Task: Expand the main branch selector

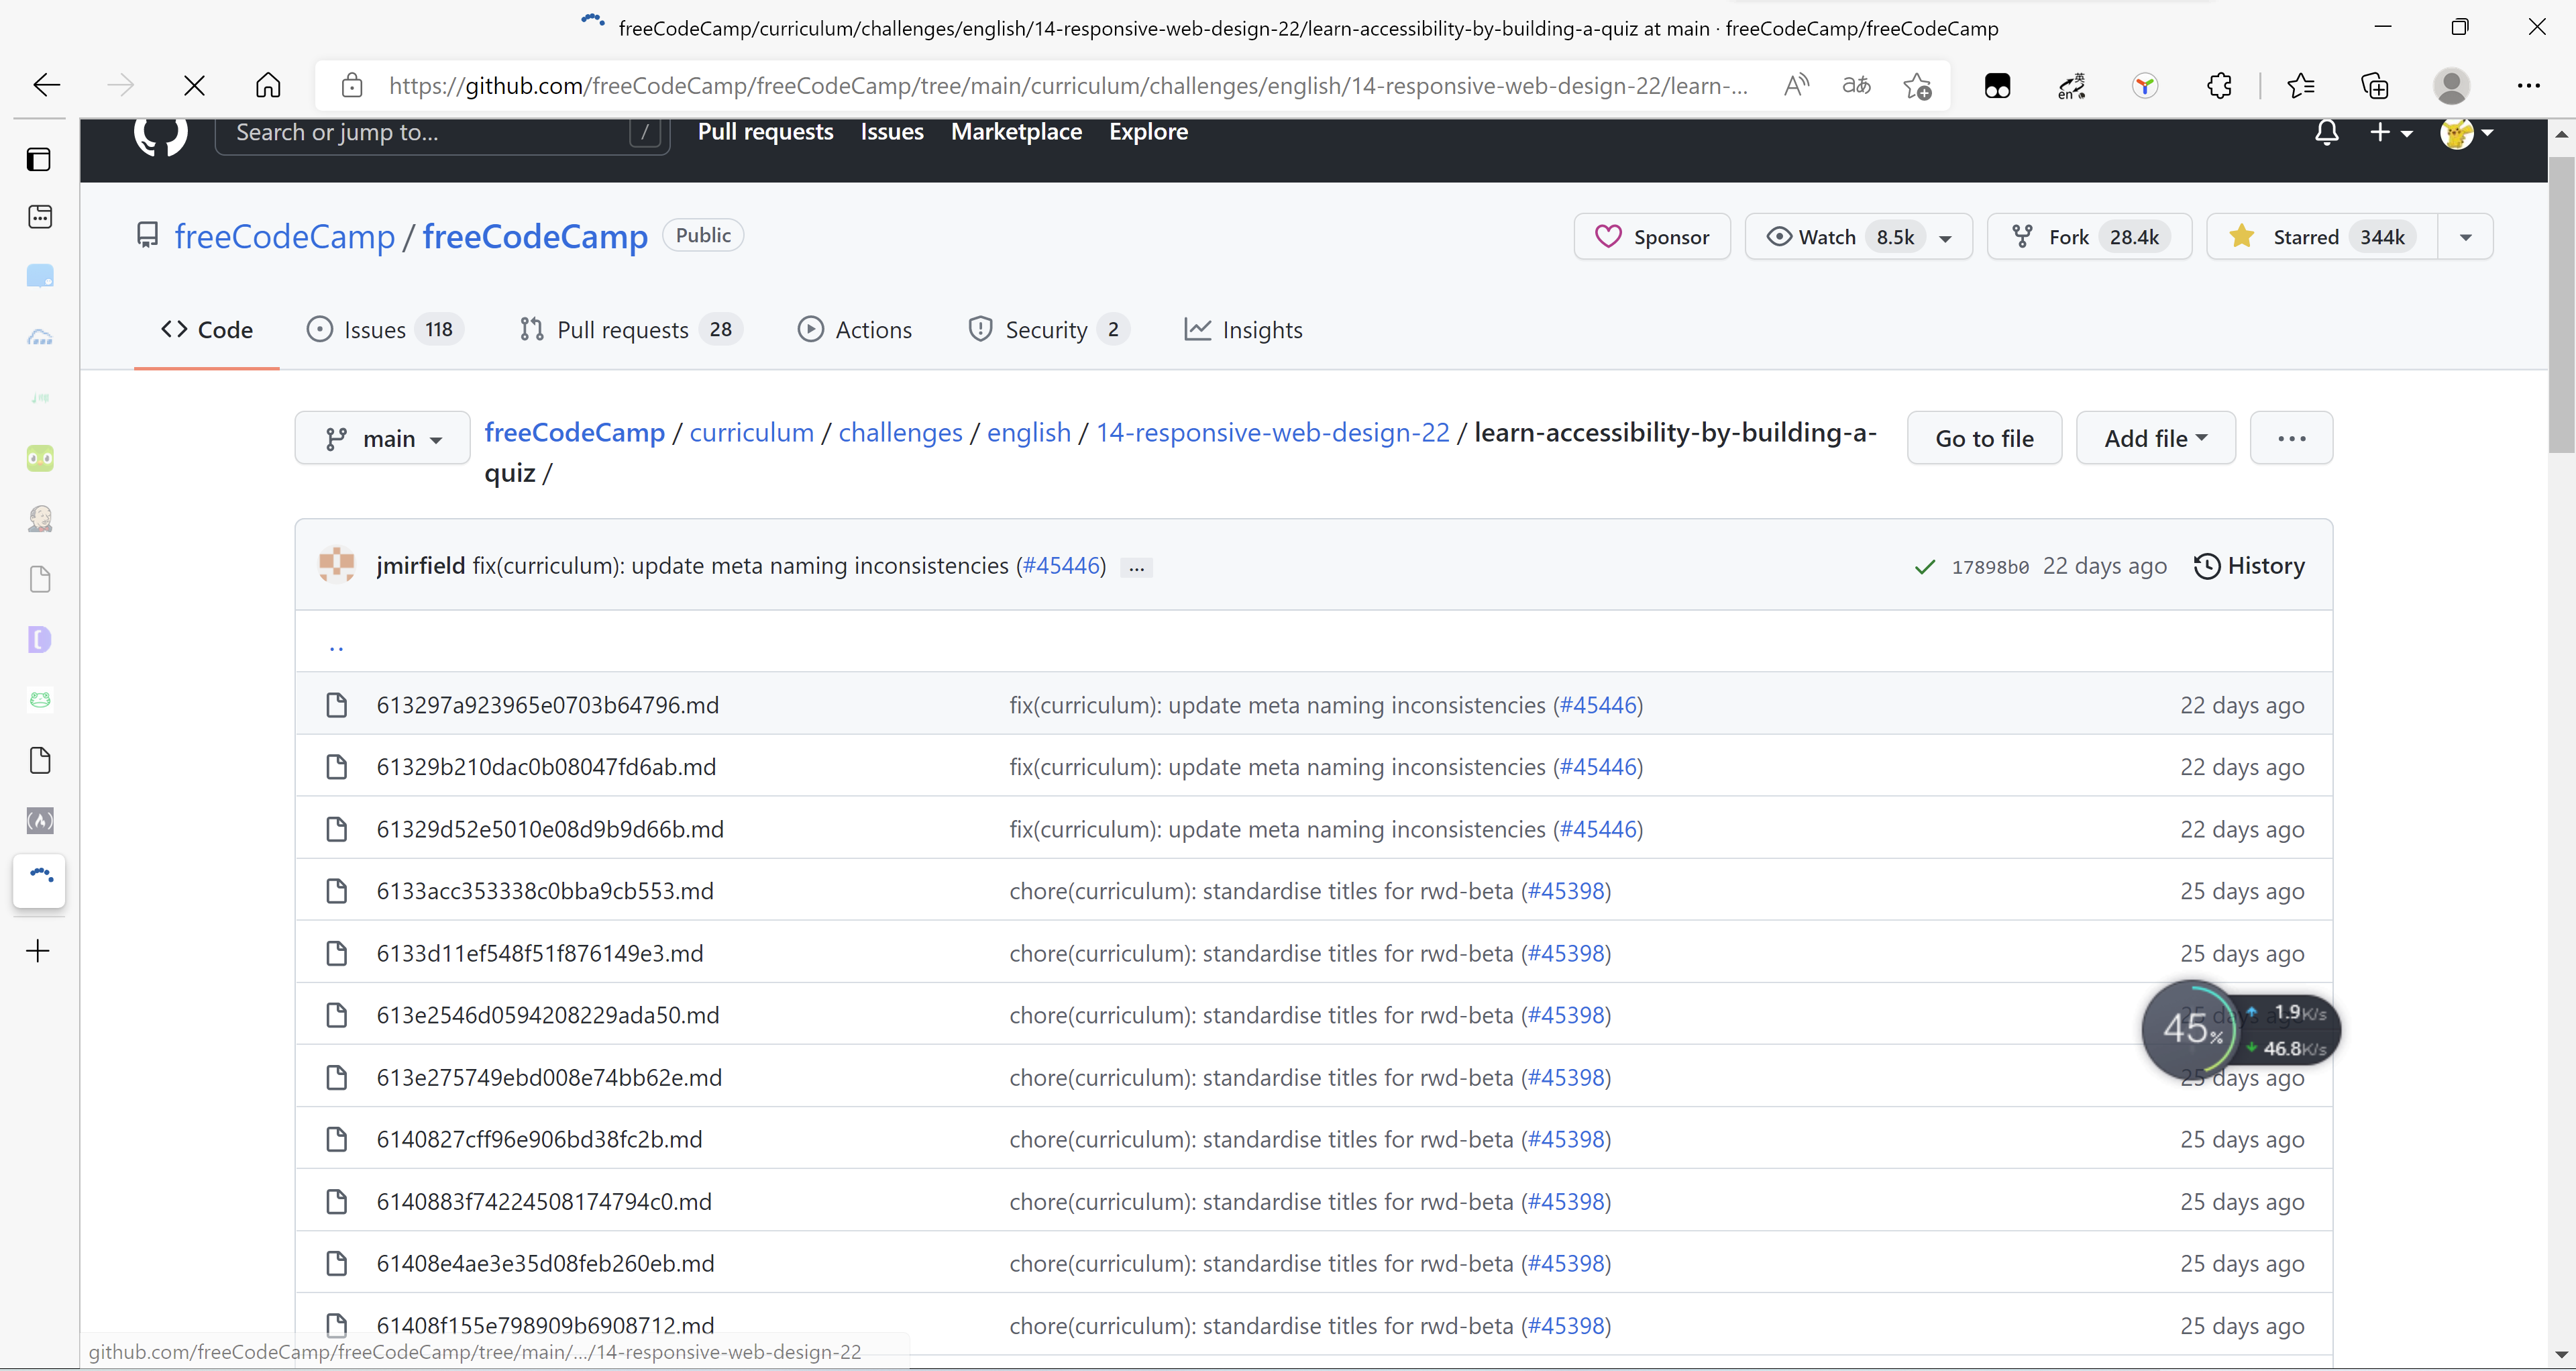Action: pos(381,437)
